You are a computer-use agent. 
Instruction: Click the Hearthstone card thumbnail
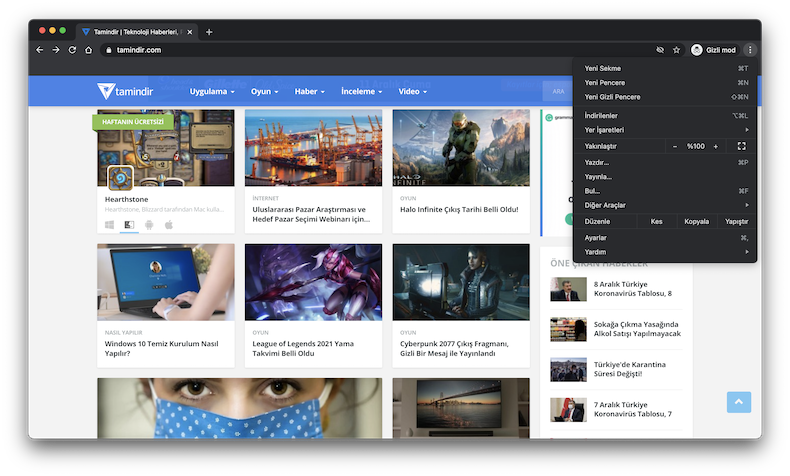[166, 148]
